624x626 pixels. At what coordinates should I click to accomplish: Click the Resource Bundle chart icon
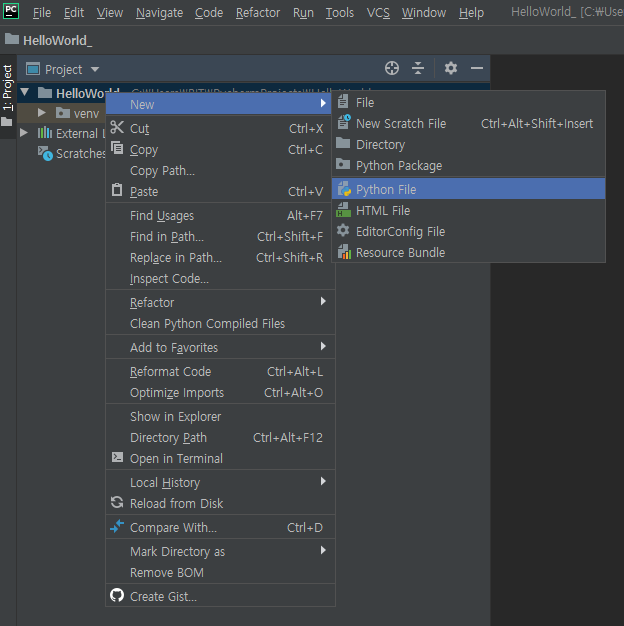[x=344, y=252]
